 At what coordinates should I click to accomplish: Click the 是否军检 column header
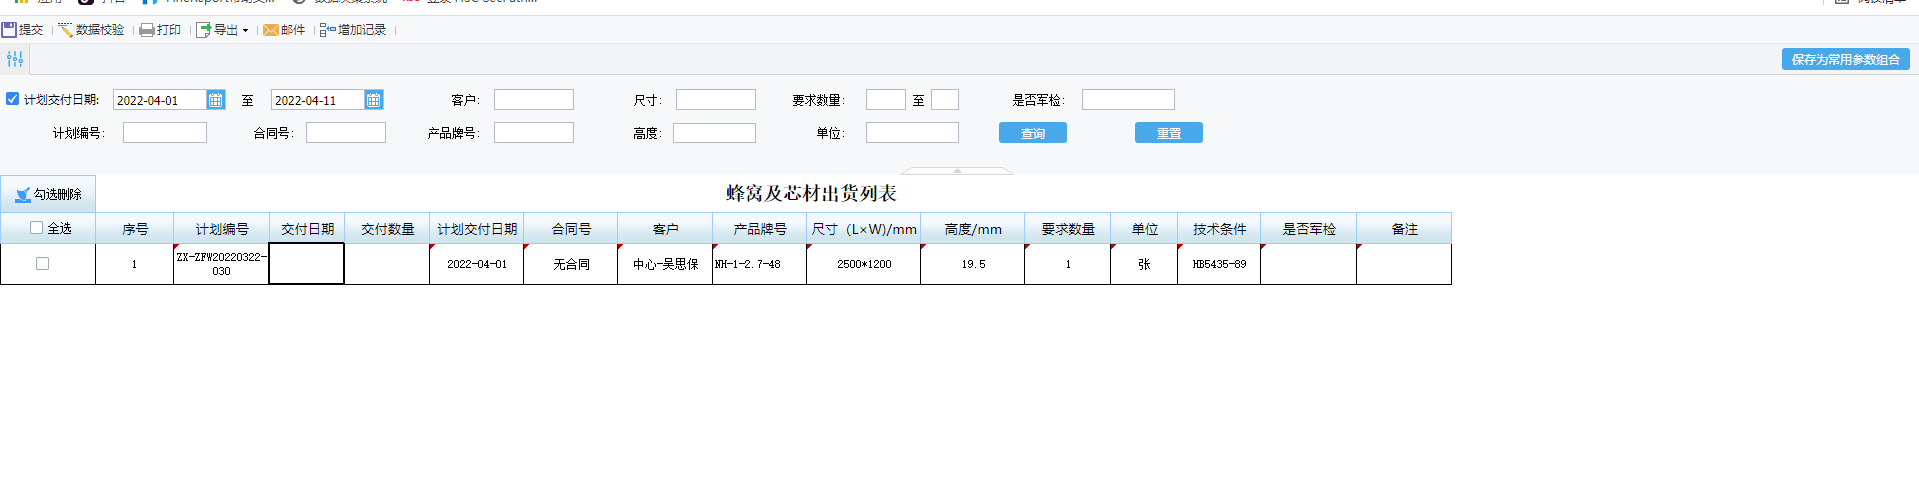point(1309,229)
